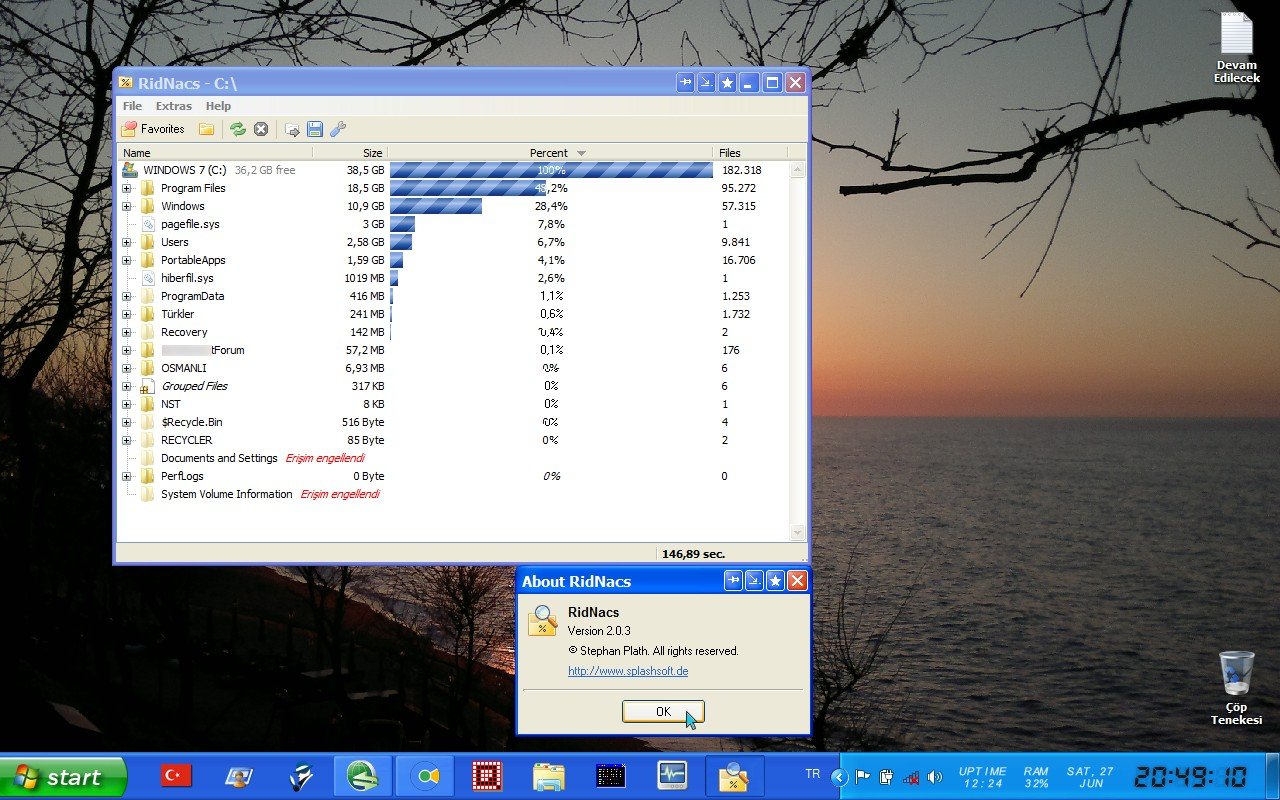Click the RidNacs magnifier icon in About dialog

tap(543, 620)
